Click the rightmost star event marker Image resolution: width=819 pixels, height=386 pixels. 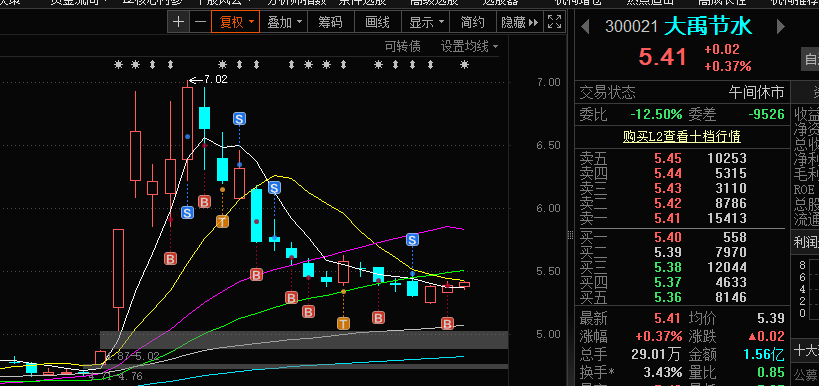[x=464, y=65]
